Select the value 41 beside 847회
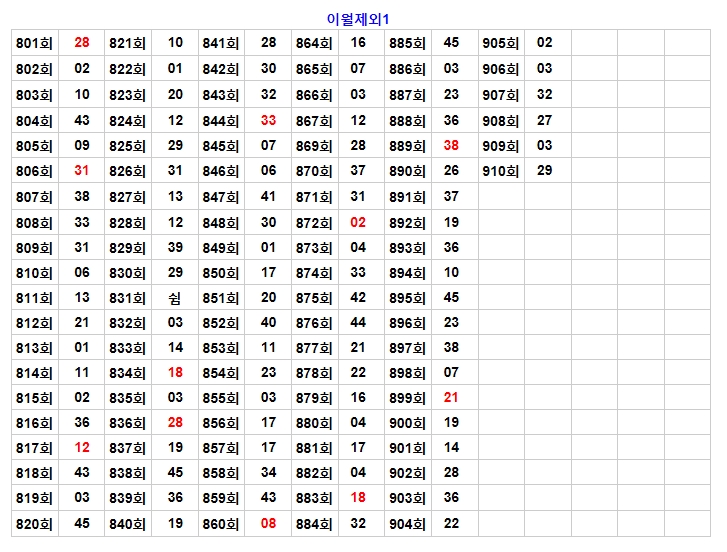Viewport: 727px width, 552px height. (x=268, y=196)
